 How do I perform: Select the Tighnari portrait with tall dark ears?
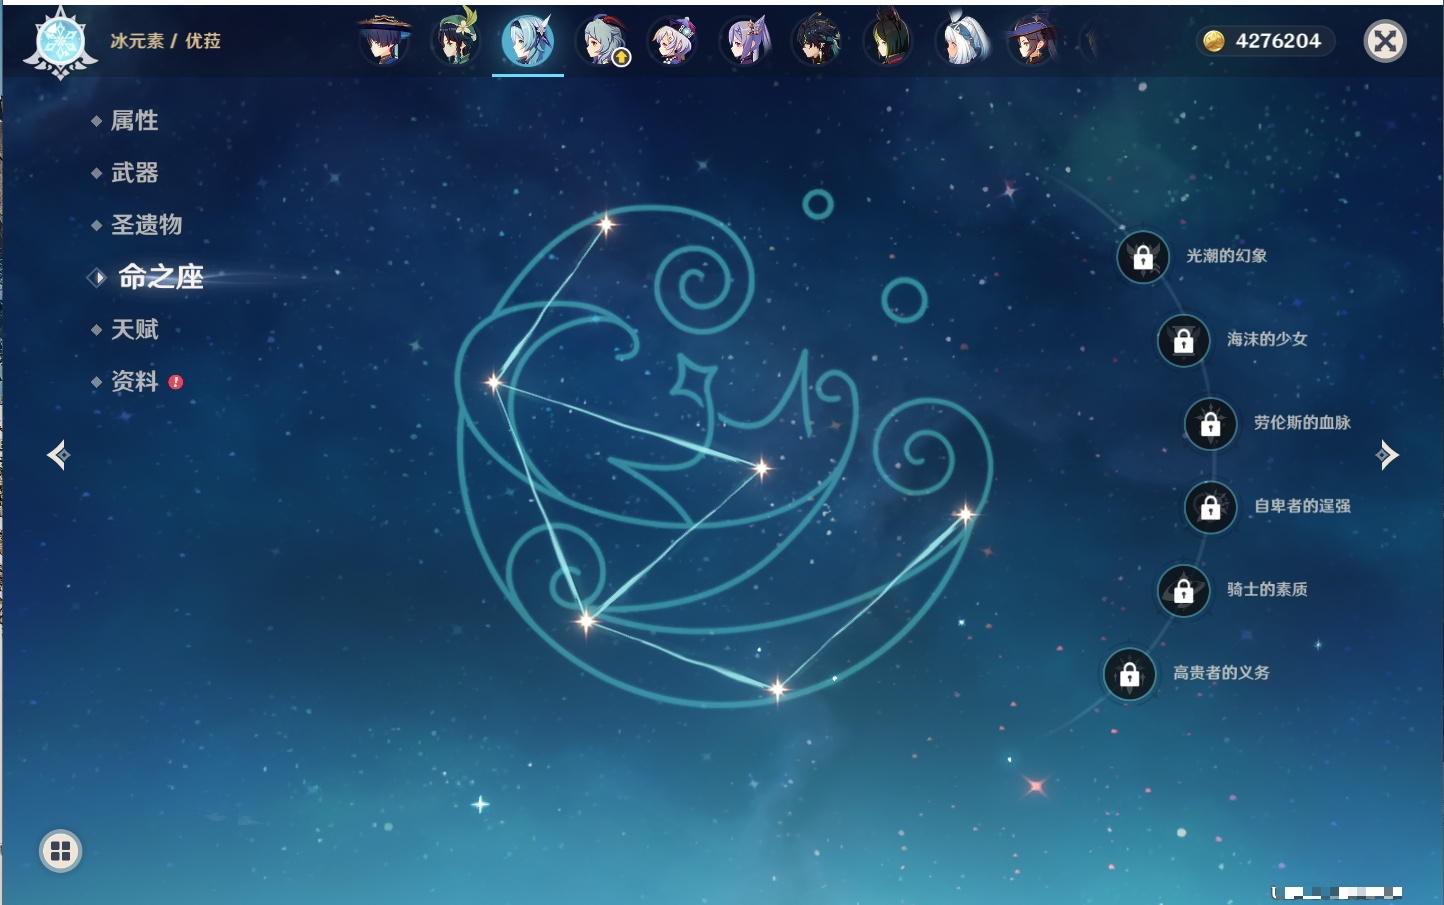(x=889, y=41)
